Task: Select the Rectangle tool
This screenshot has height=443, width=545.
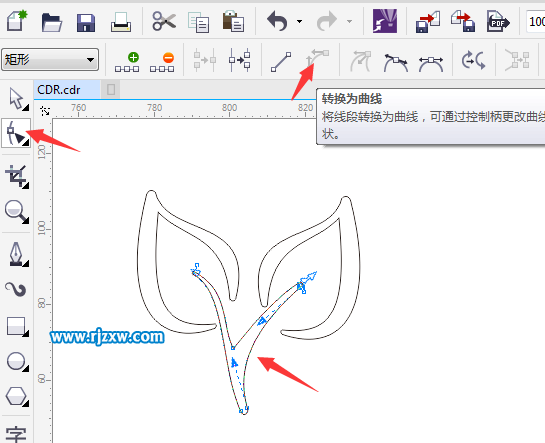Action: (x=16, y=326)
